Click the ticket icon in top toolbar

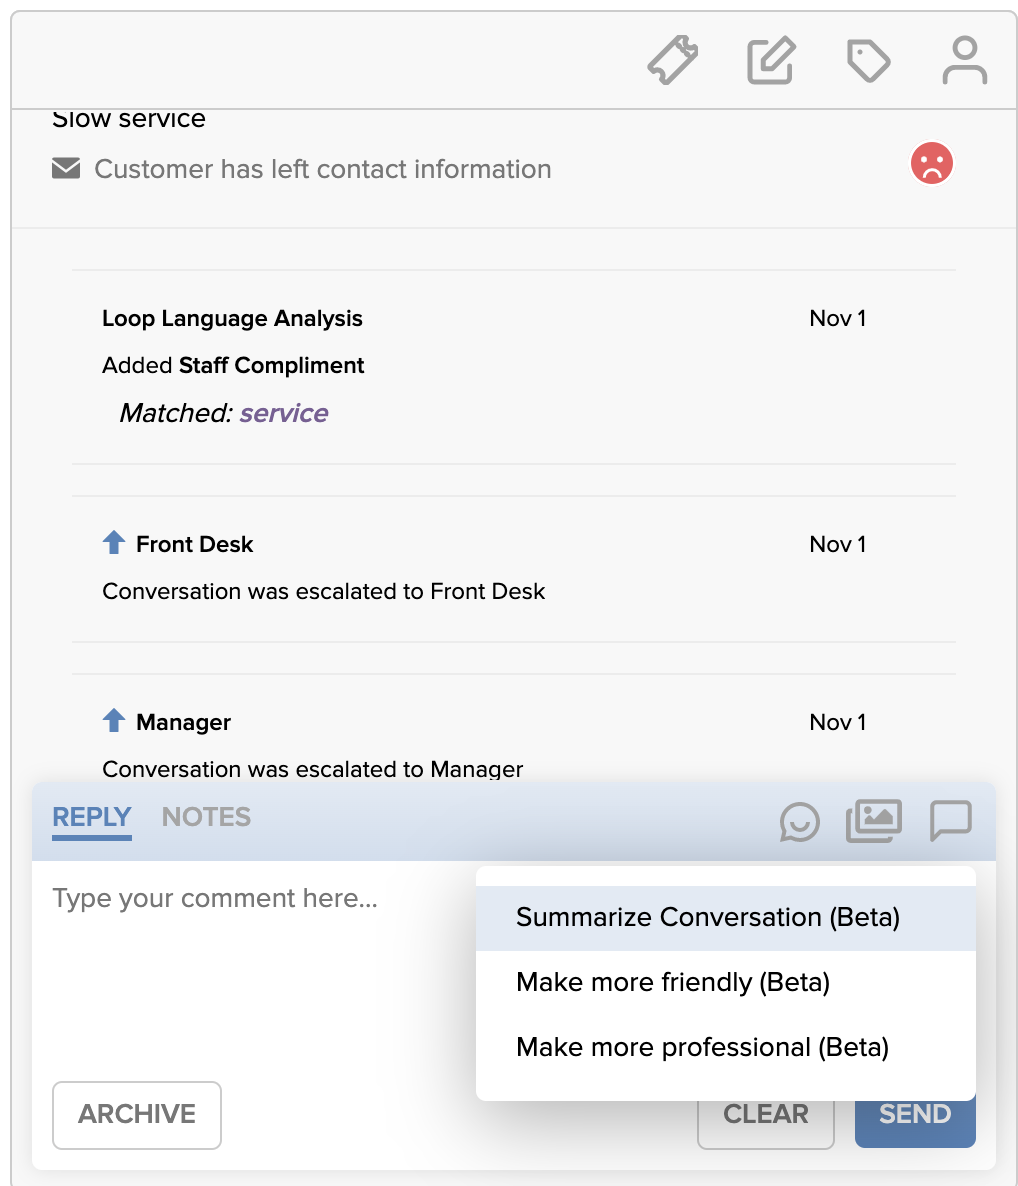pos(673,60)
